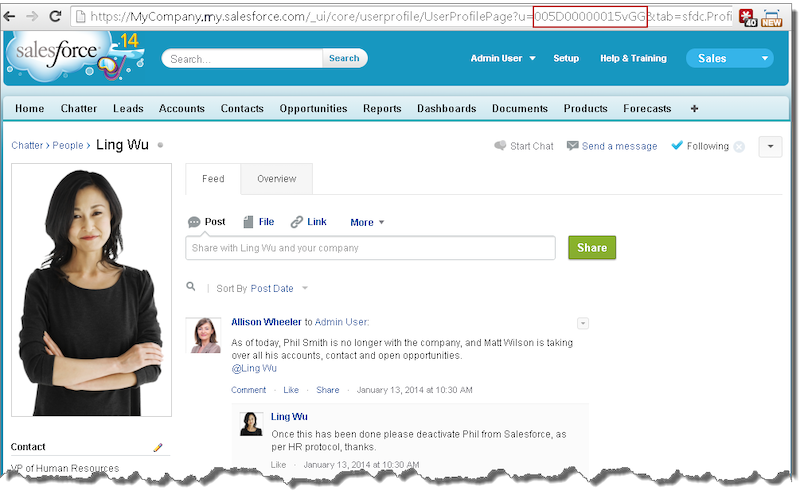Switch to the Overview tab
This screenshot has height=502, width=800.
click(x=277, y=179)
